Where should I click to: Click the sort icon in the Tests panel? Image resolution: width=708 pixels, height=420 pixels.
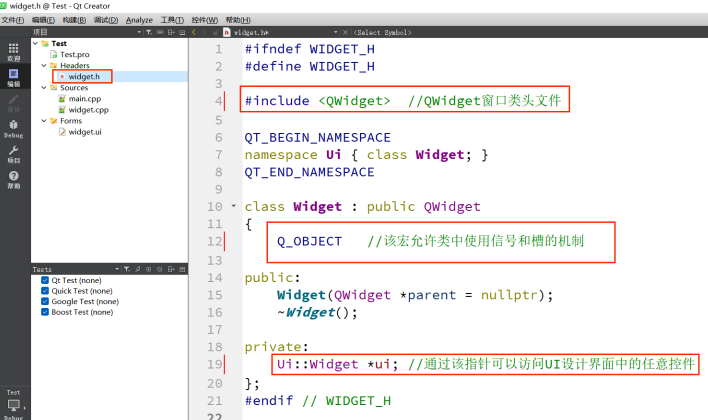(x=138, y=269)
